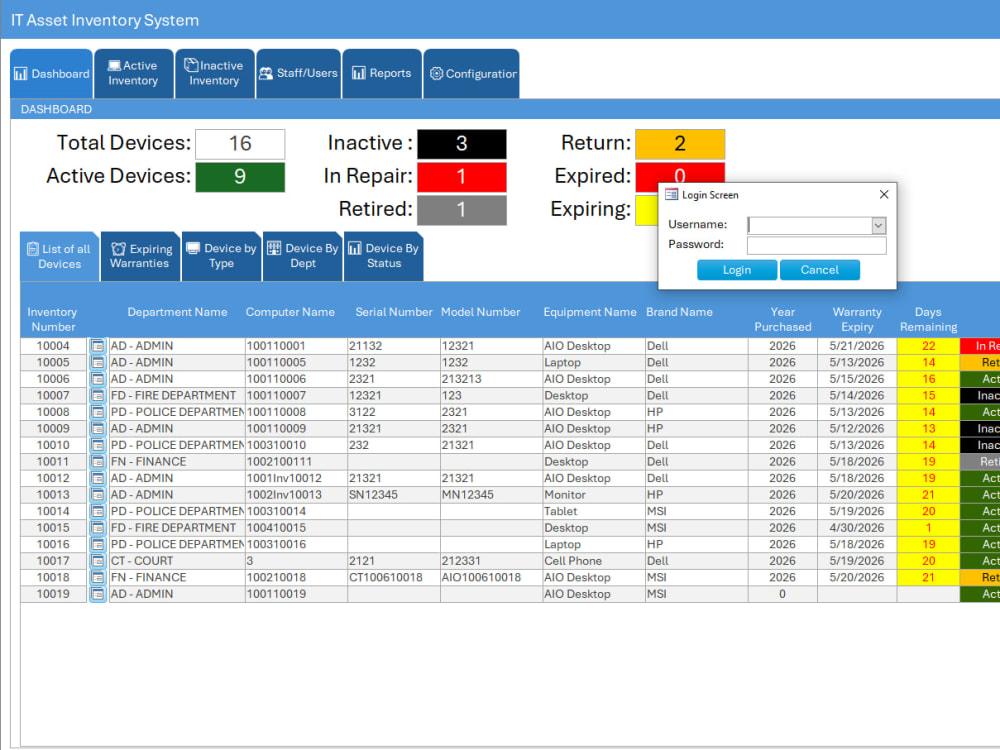Click the Total Devices value 16

[x=240, y=143]
